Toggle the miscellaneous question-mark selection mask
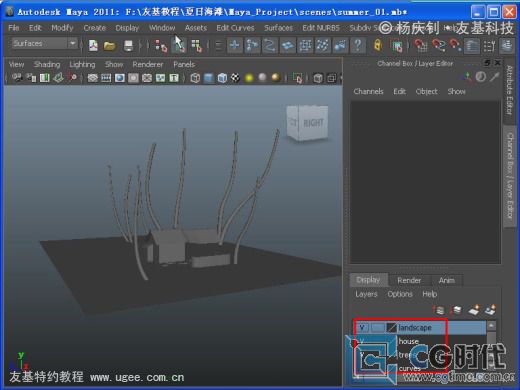Viewport: 520px width, 390px height. [358, 45]
